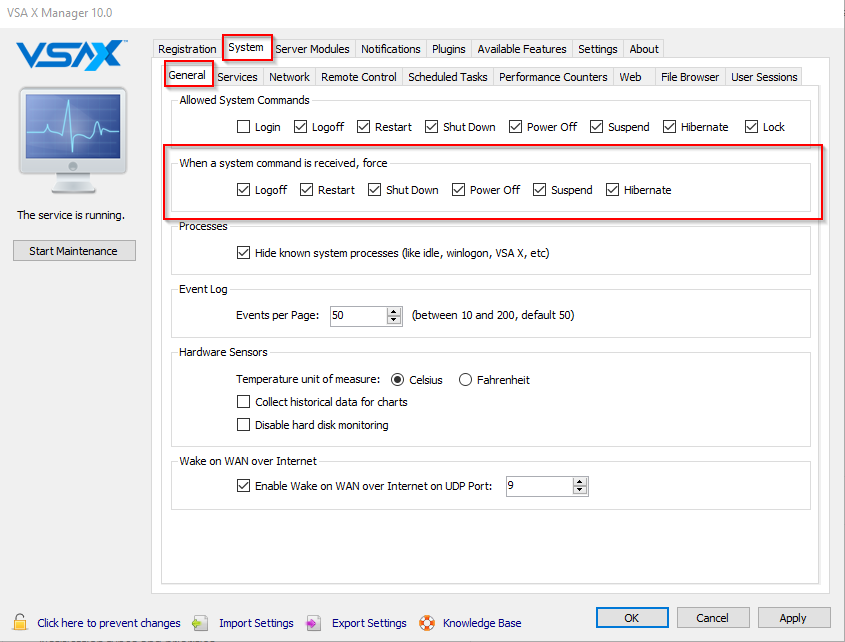This screenshot has height=642, width=845.
Task: Click the padlock icon to prevent changes
Action: pos(20,622)
